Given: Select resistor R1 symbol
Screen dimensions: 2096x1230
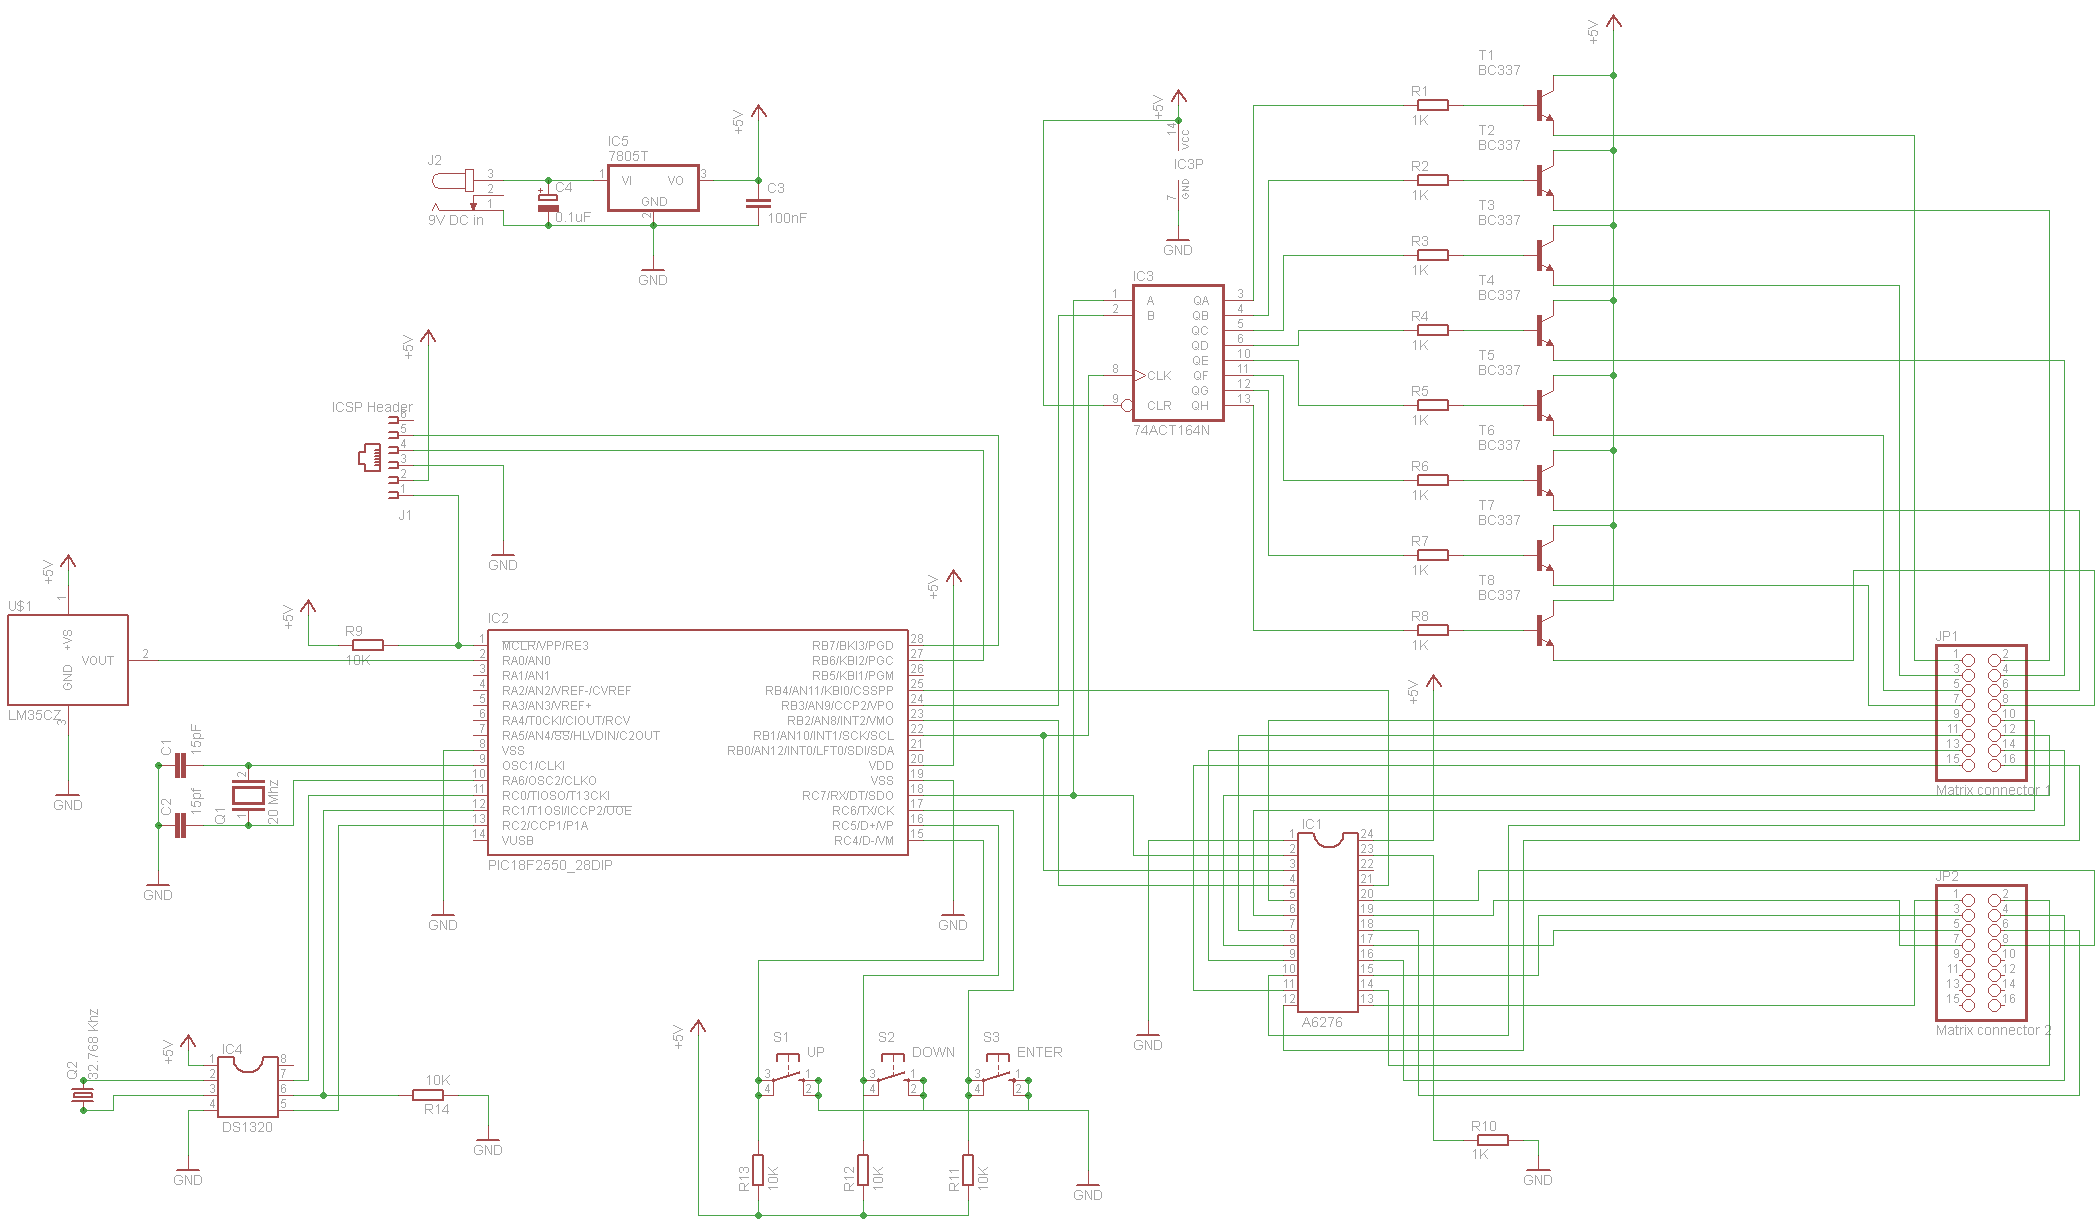Looking at the screenshot, I should click(x=1433, y=105).
